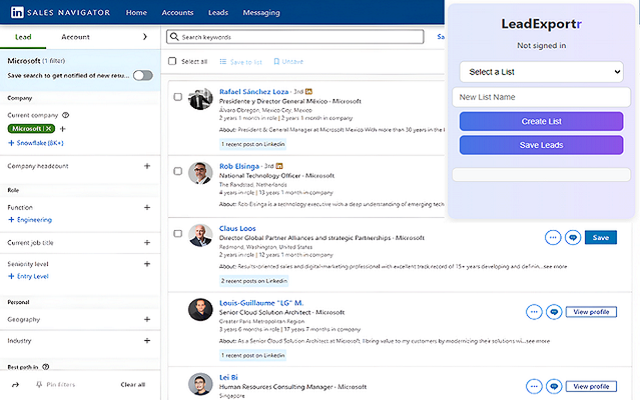Click the LinkedIn logo icon
Image resolution: width=640 pixels, height=400 pixels.
[17, 12]
